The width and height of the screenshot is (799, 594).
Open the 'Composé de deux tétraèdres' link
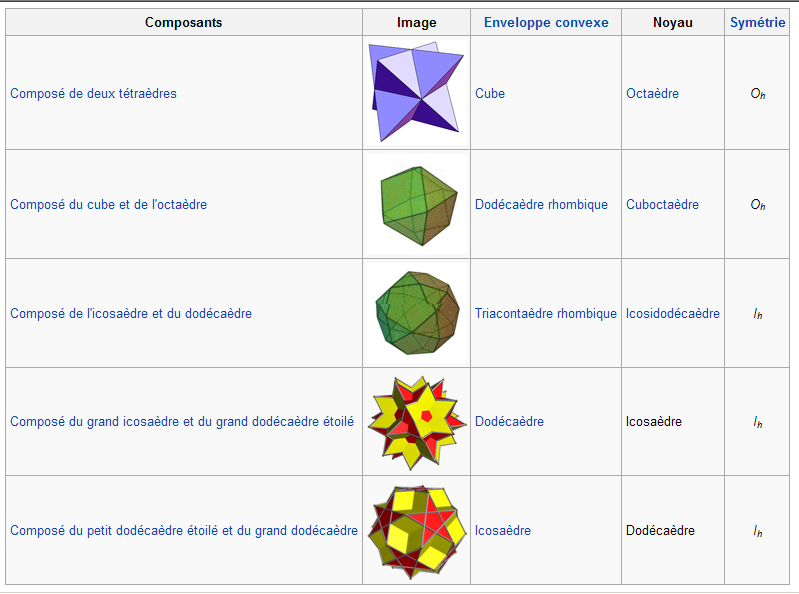click(93, 93)
